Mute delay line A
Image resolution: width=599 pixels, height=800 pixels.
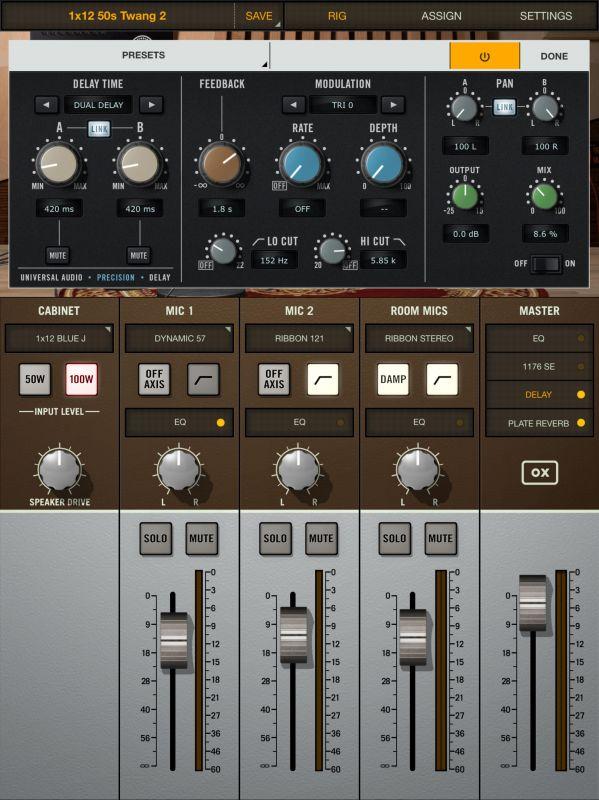(x=58, y=255)
